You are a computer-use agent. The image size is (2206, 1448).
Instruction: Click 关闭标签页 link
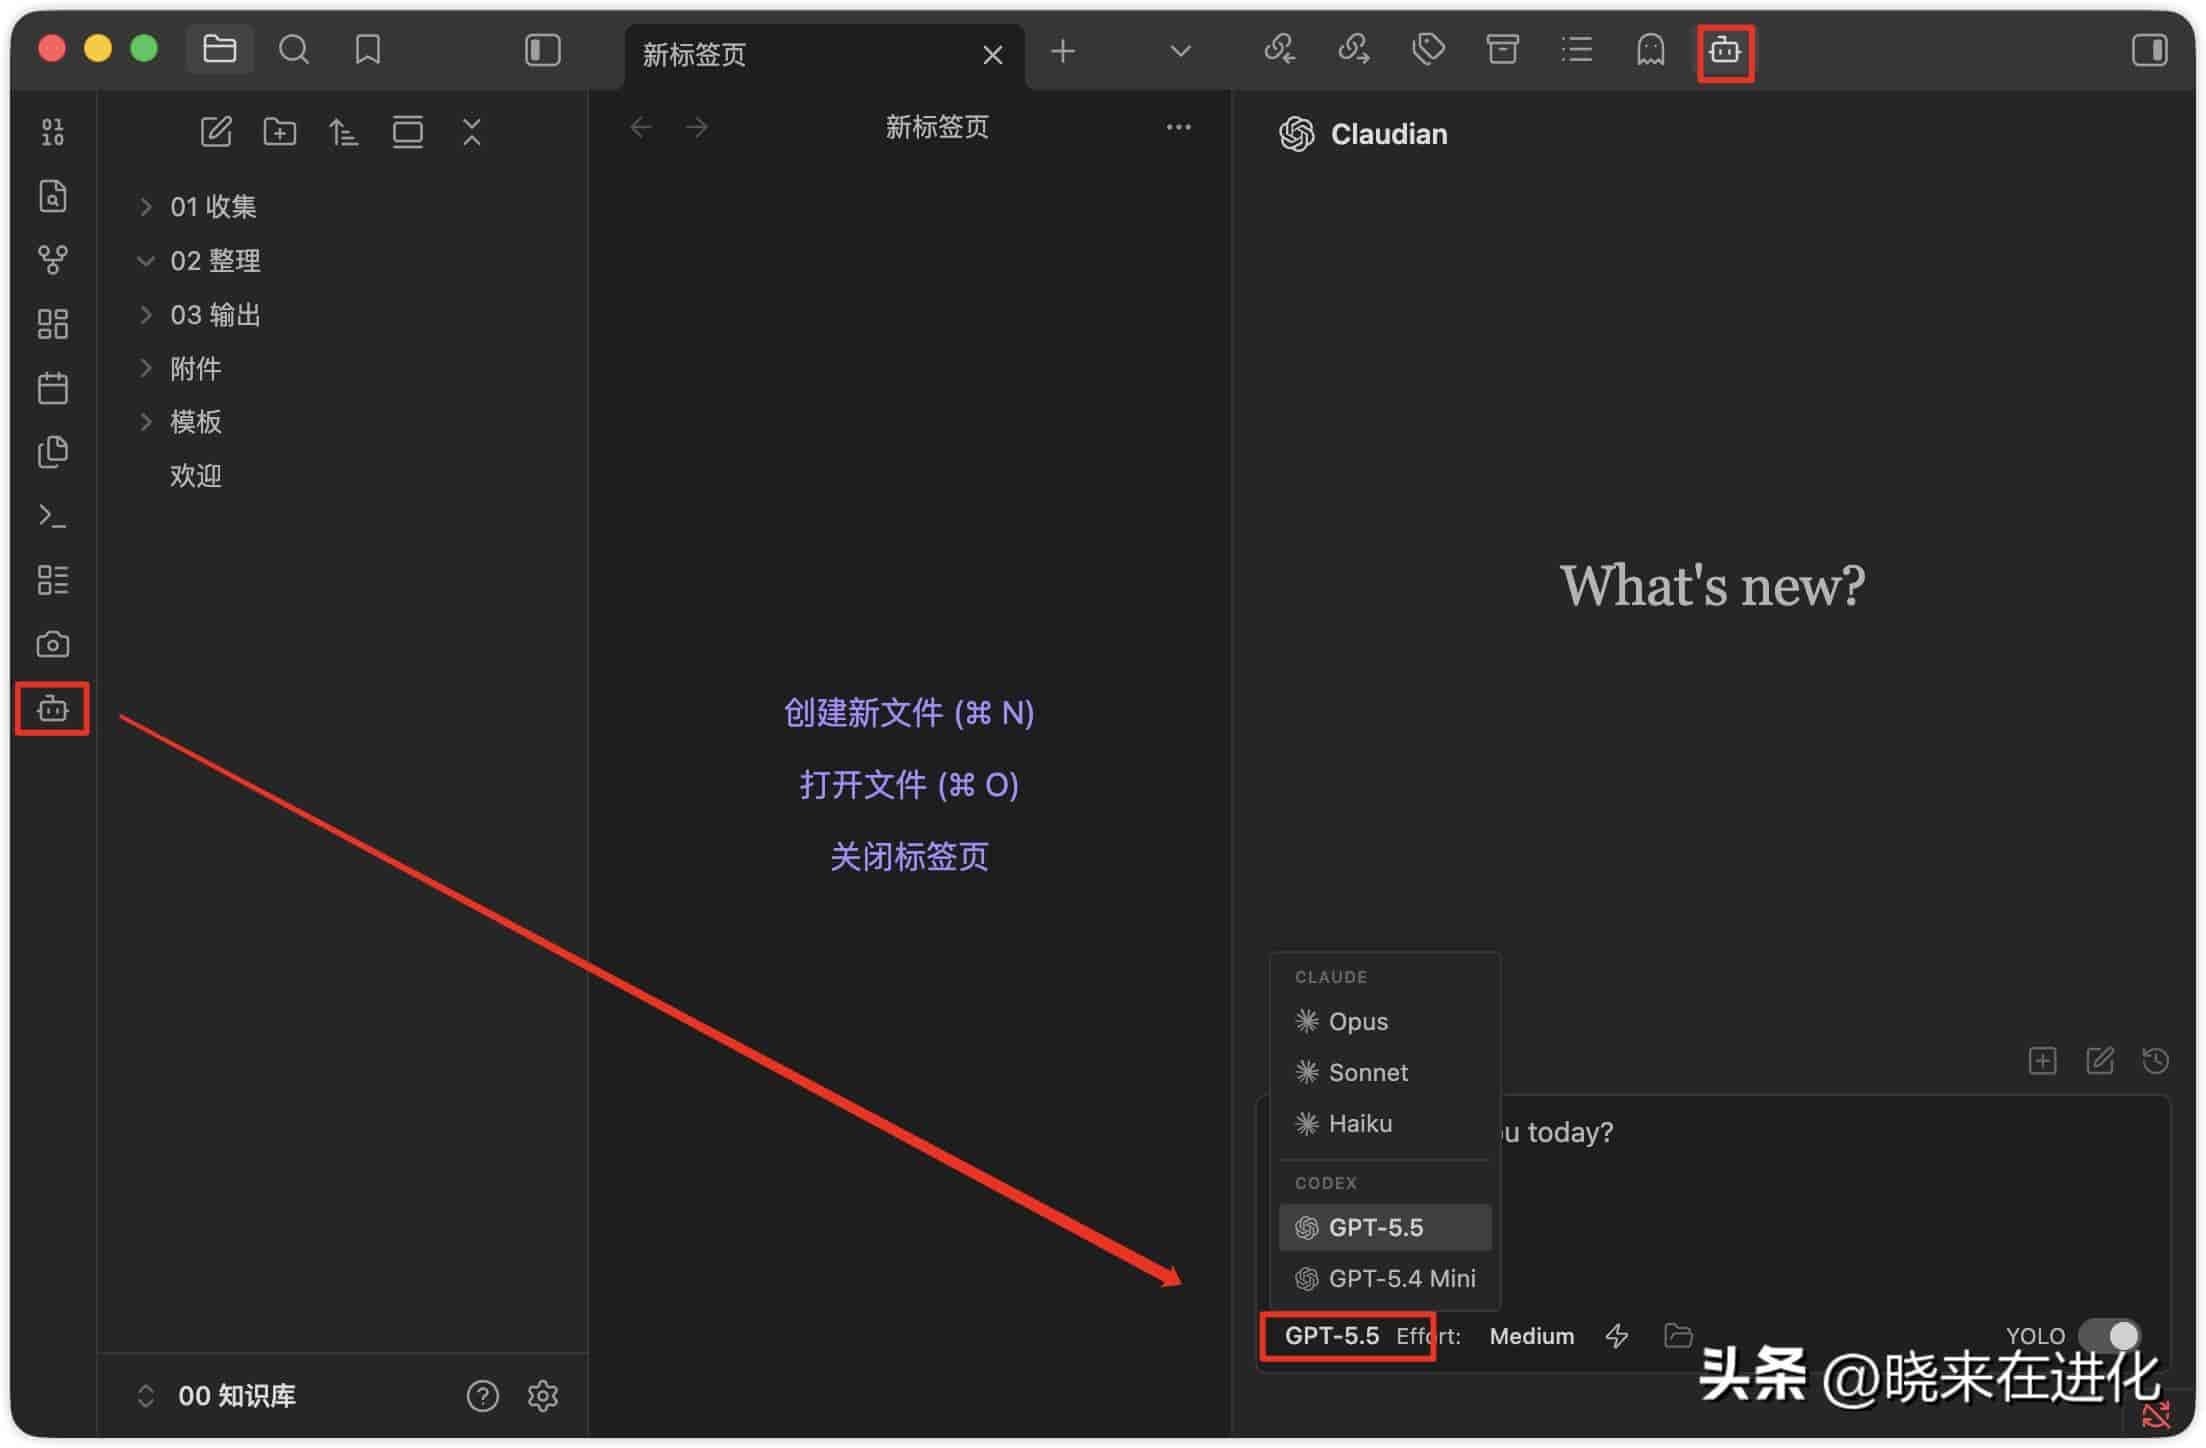point(908,857)
